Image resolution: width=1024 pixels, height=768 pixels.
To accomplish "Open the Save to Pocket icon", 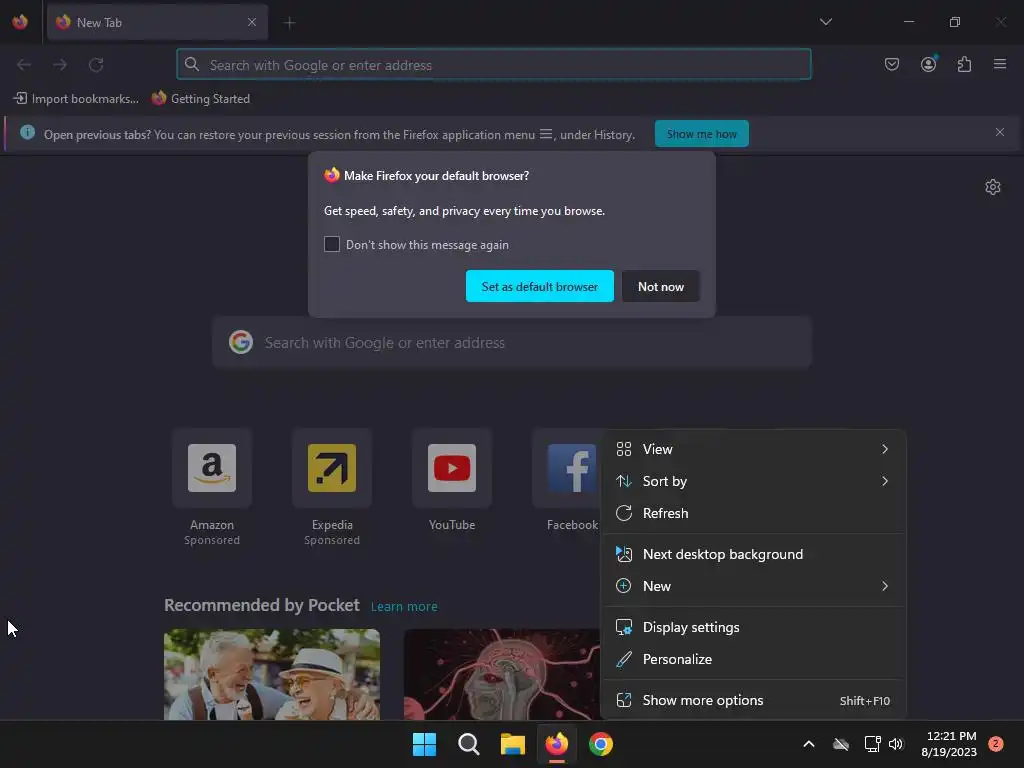I will point(891,64).
